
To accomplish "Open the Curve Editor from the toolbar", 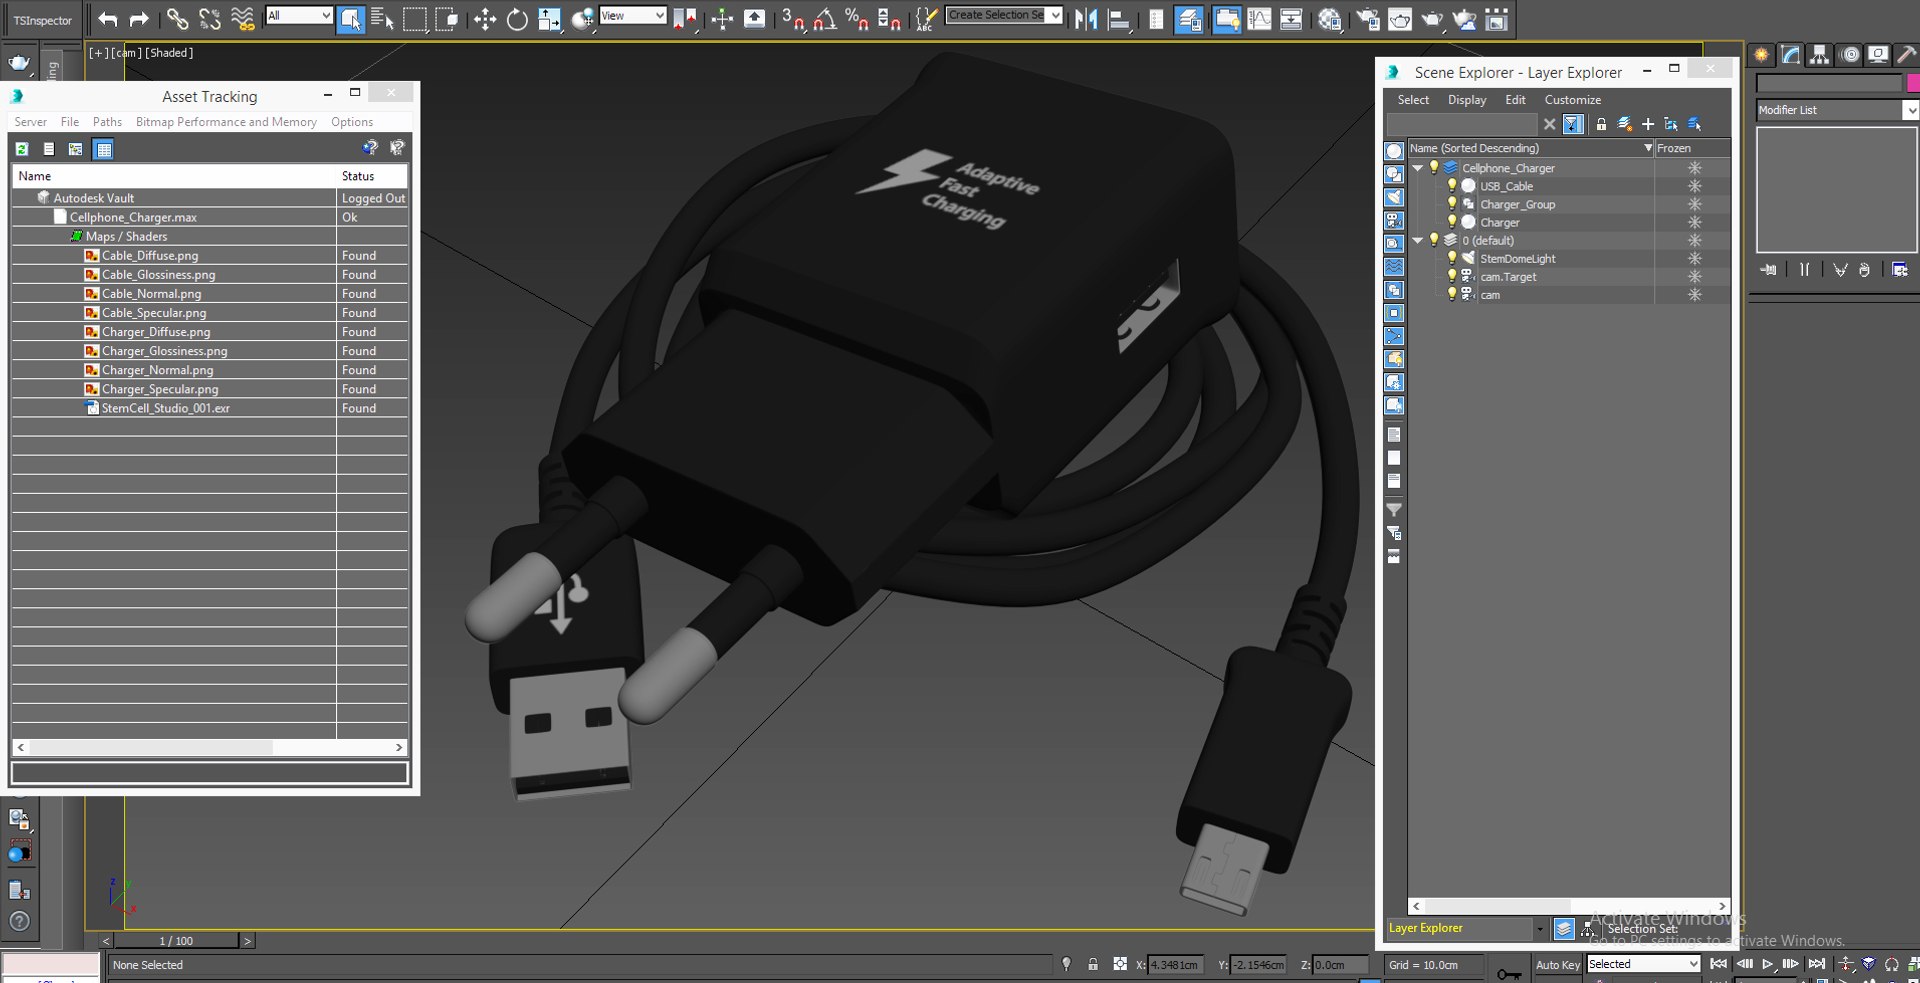I will coord(1259,19).
